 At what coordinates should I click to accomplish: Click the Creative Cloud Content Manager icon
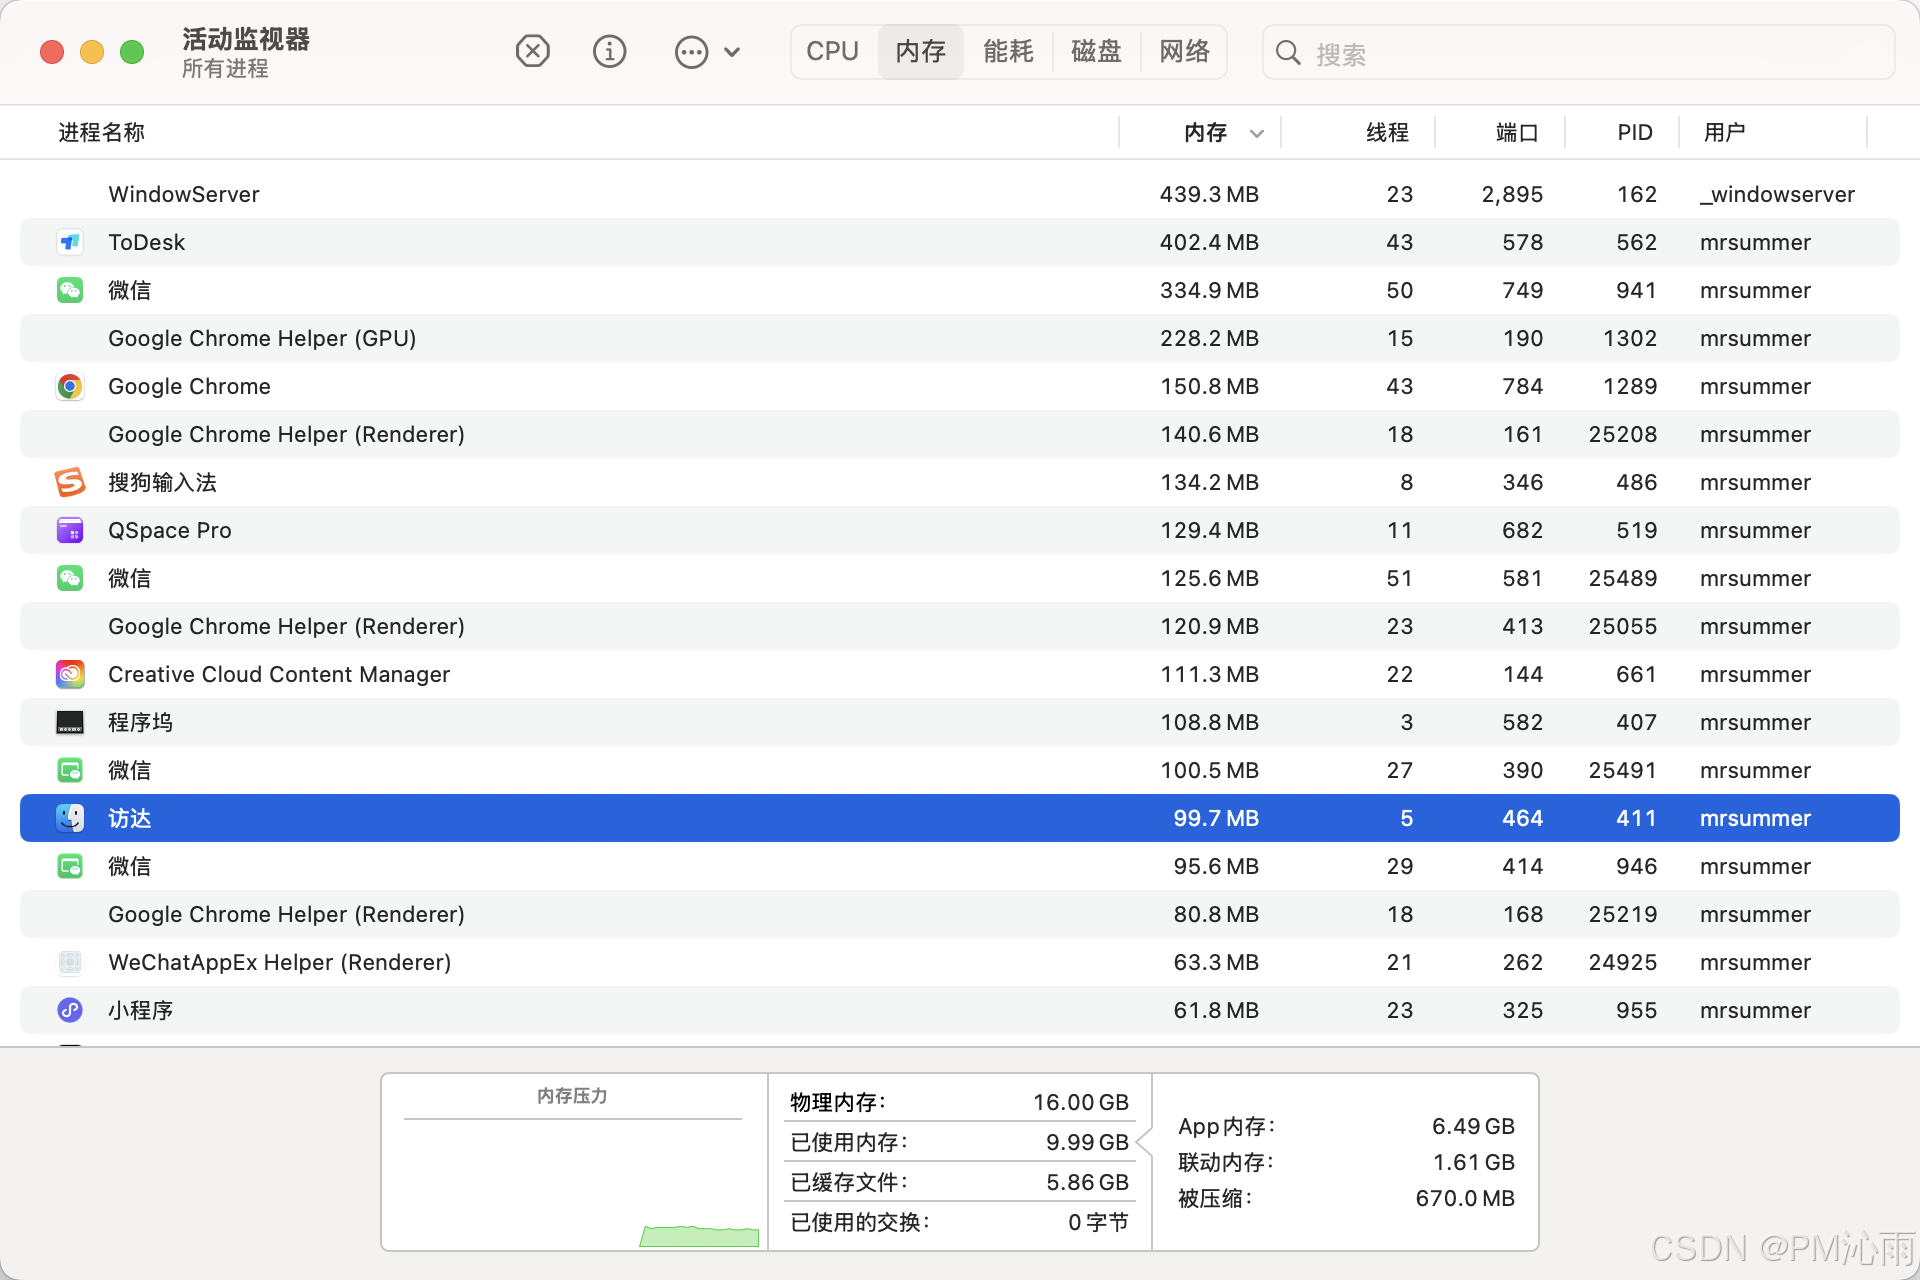[70, 674]
